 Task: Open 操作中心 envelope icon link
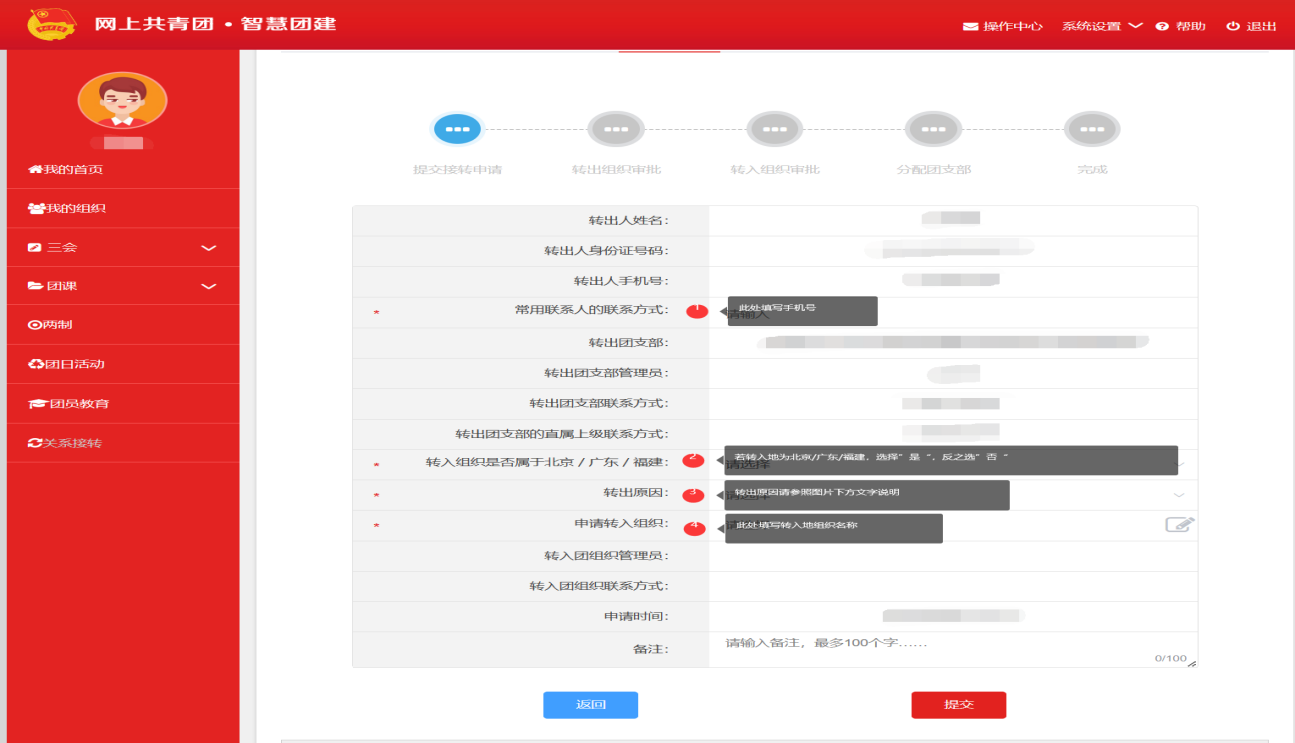point(970,26)
